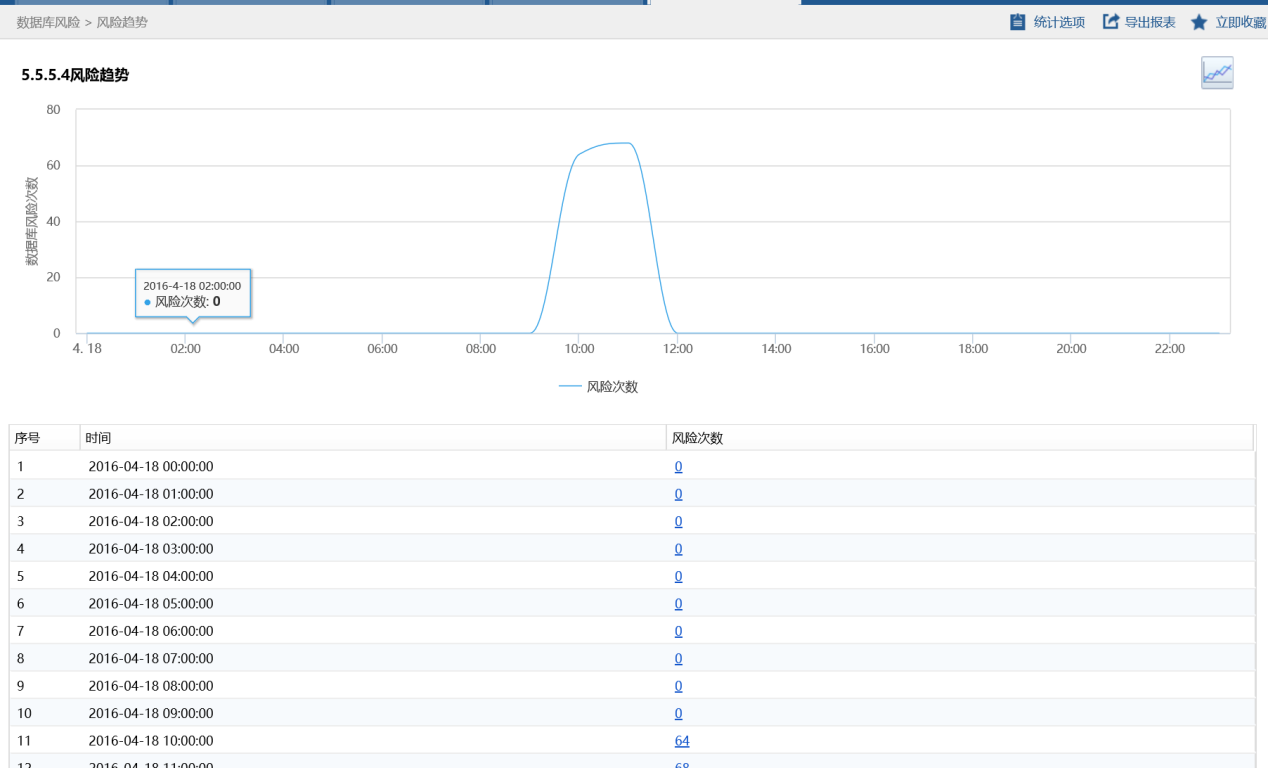Open risk count link for 00:00:00 row
1268x768 pixels.
click(678, 466)
